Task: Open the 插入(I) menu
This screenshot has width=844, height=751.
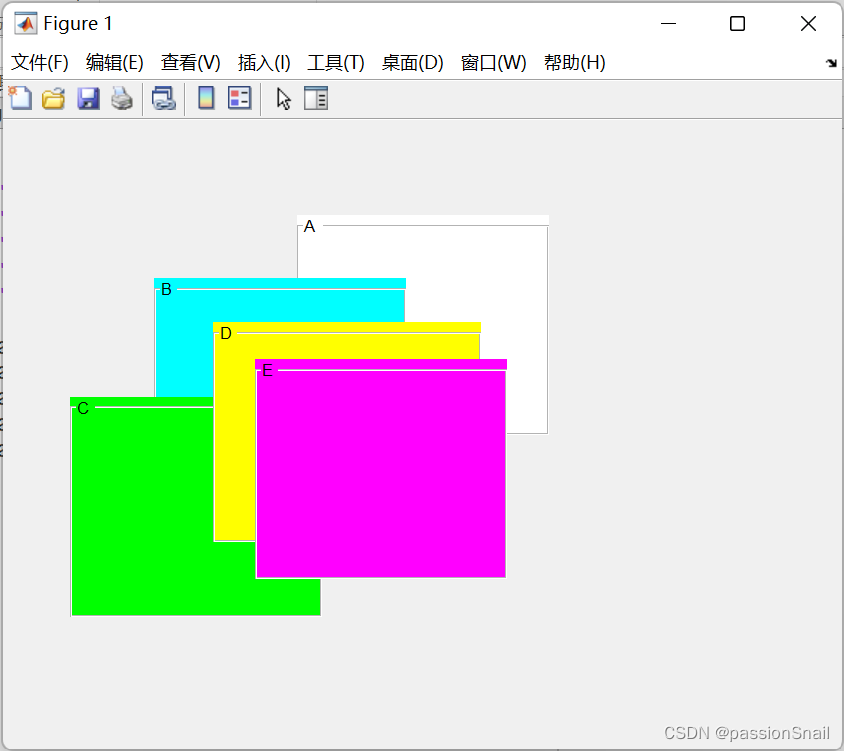Action: [264, 62]
